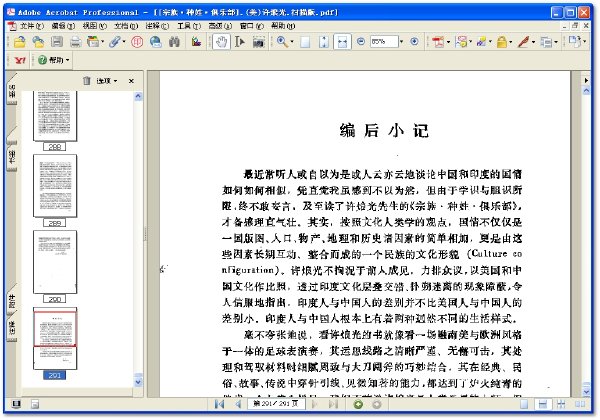Viewport: 600px width, 420px height.
Task: Click the zoom percentage field showing 85%
Action: [384, 41]
